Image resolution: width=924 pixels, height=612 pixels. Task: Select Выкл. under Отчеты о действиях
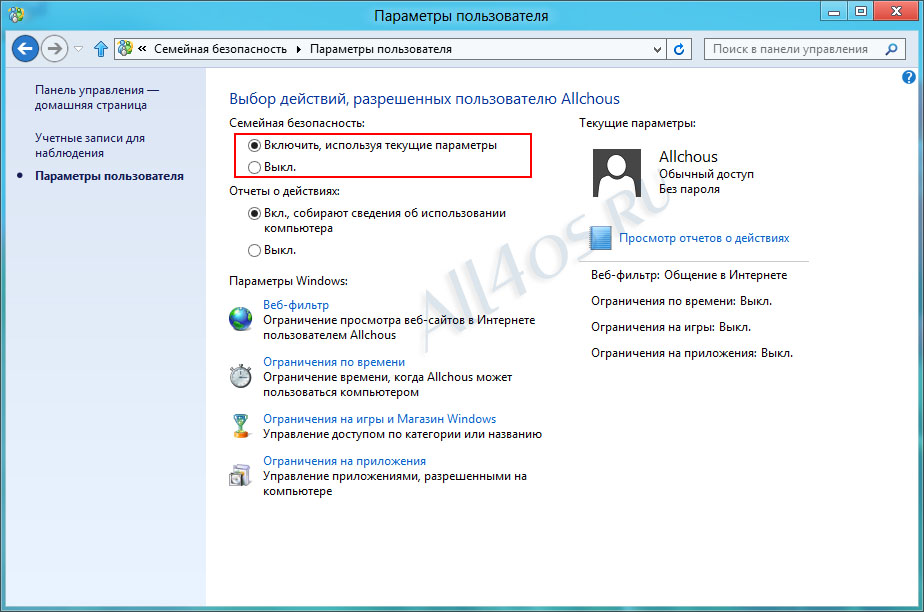tap(254, 250)
